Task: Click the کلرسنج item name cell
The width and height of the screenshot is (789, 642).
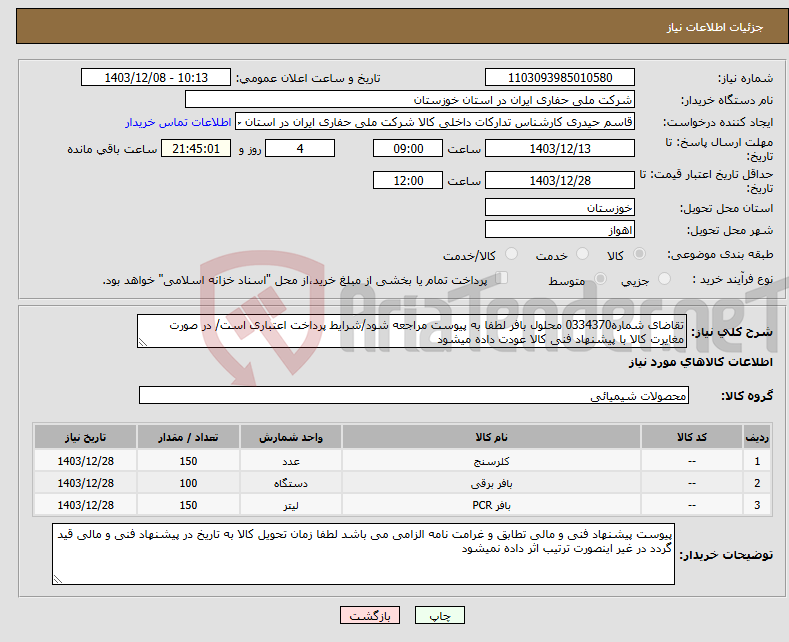Action: coord(491,461)
